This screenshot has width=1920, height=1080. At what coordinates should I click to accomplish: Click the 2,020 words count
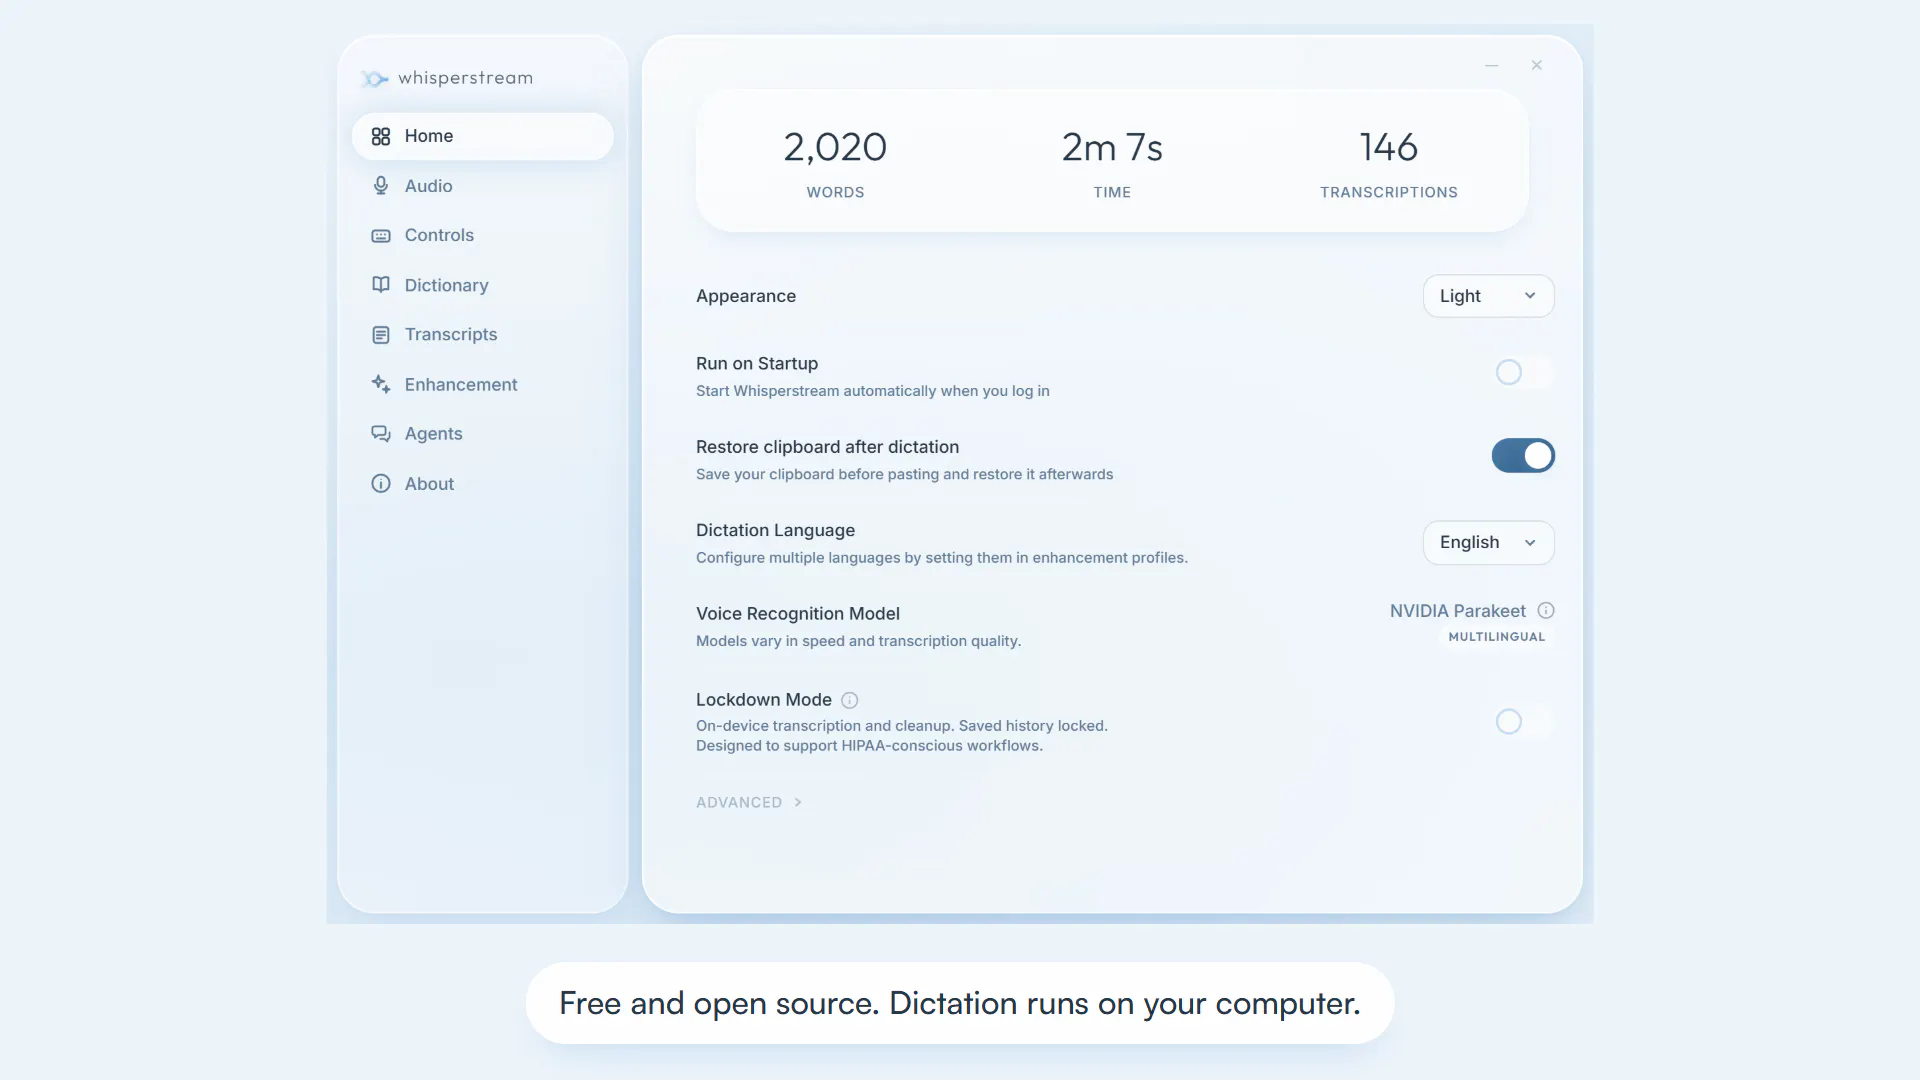(x=835, y=148)
